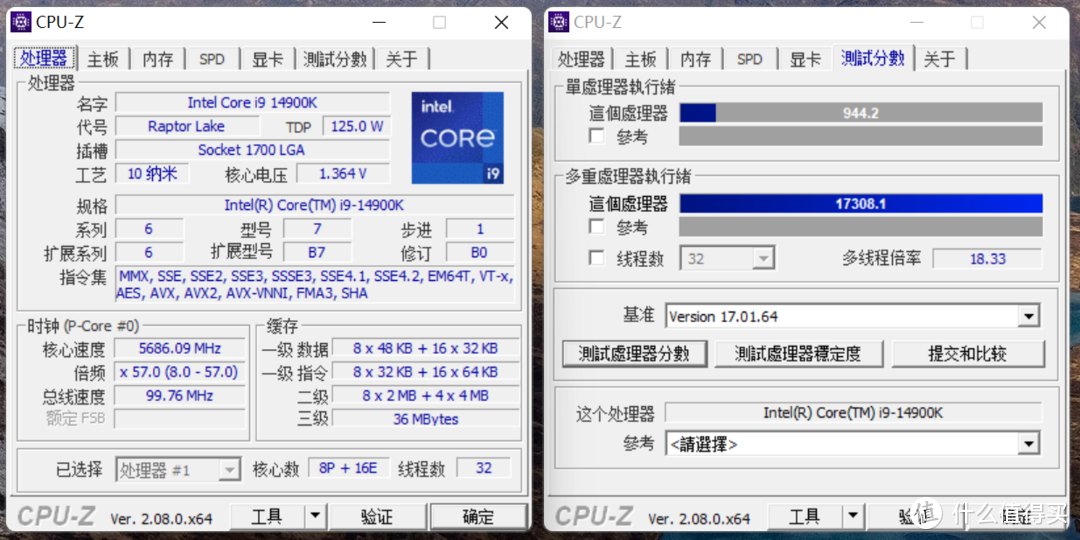Click the 三级 cache value 36 MBytes
Viewport: 1080px width, 540px height.
point(426,419)
